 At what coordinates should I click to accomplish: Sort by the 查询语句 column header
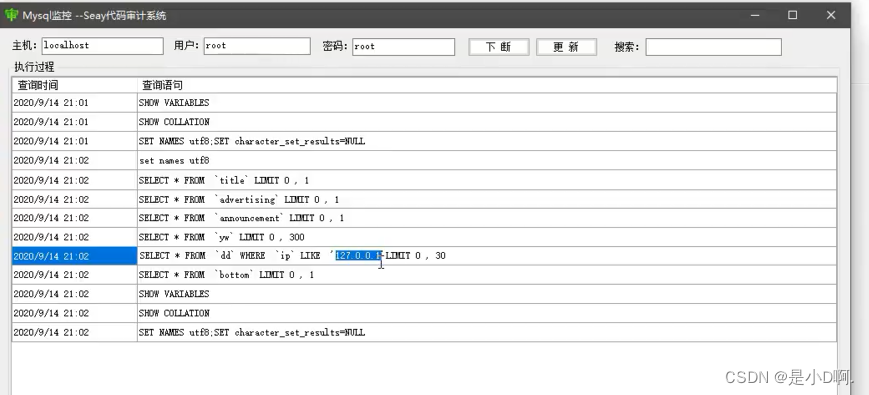(487, 85)
